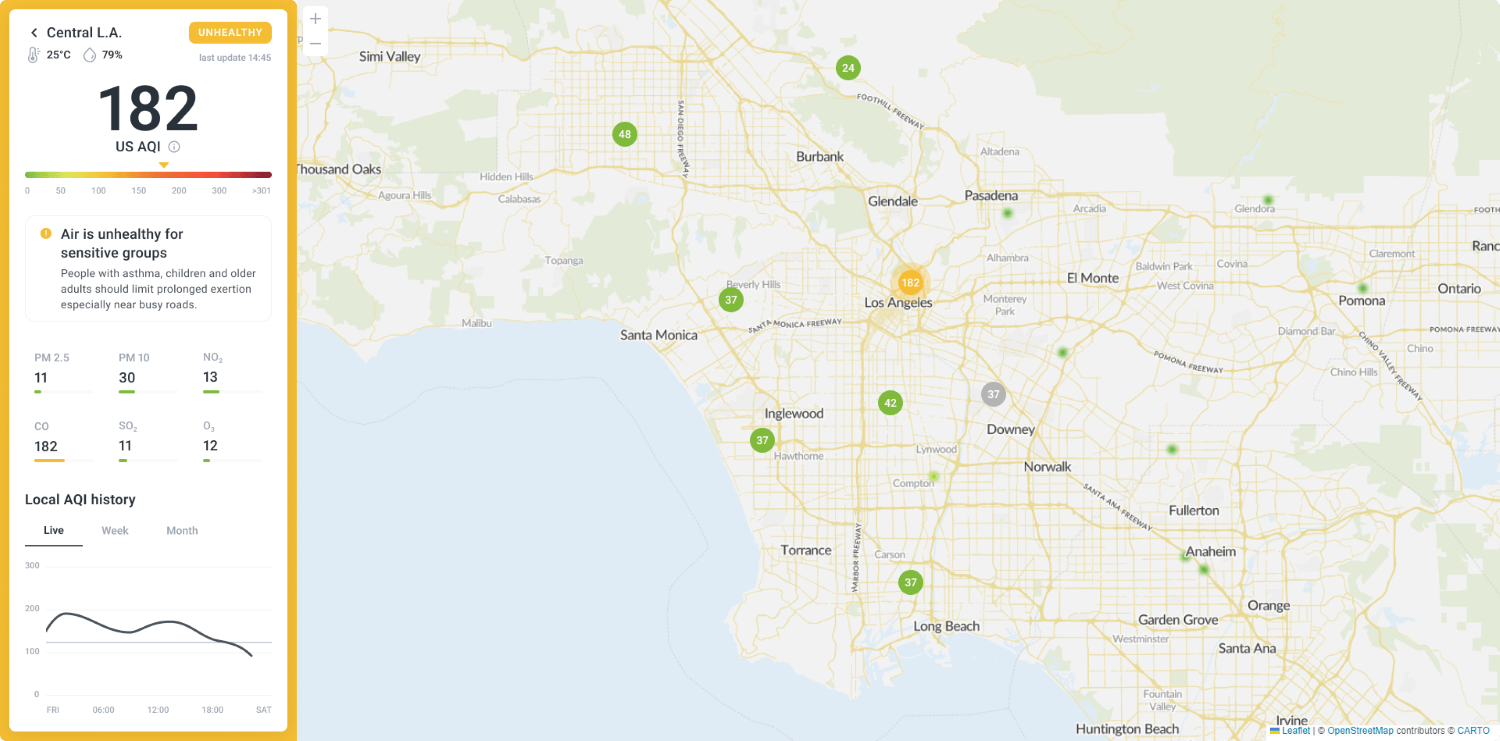Open the OpenStreetMap contributors link
Screen dimensions: 1500x741
pyautogui.click(x=1359, y=731)
